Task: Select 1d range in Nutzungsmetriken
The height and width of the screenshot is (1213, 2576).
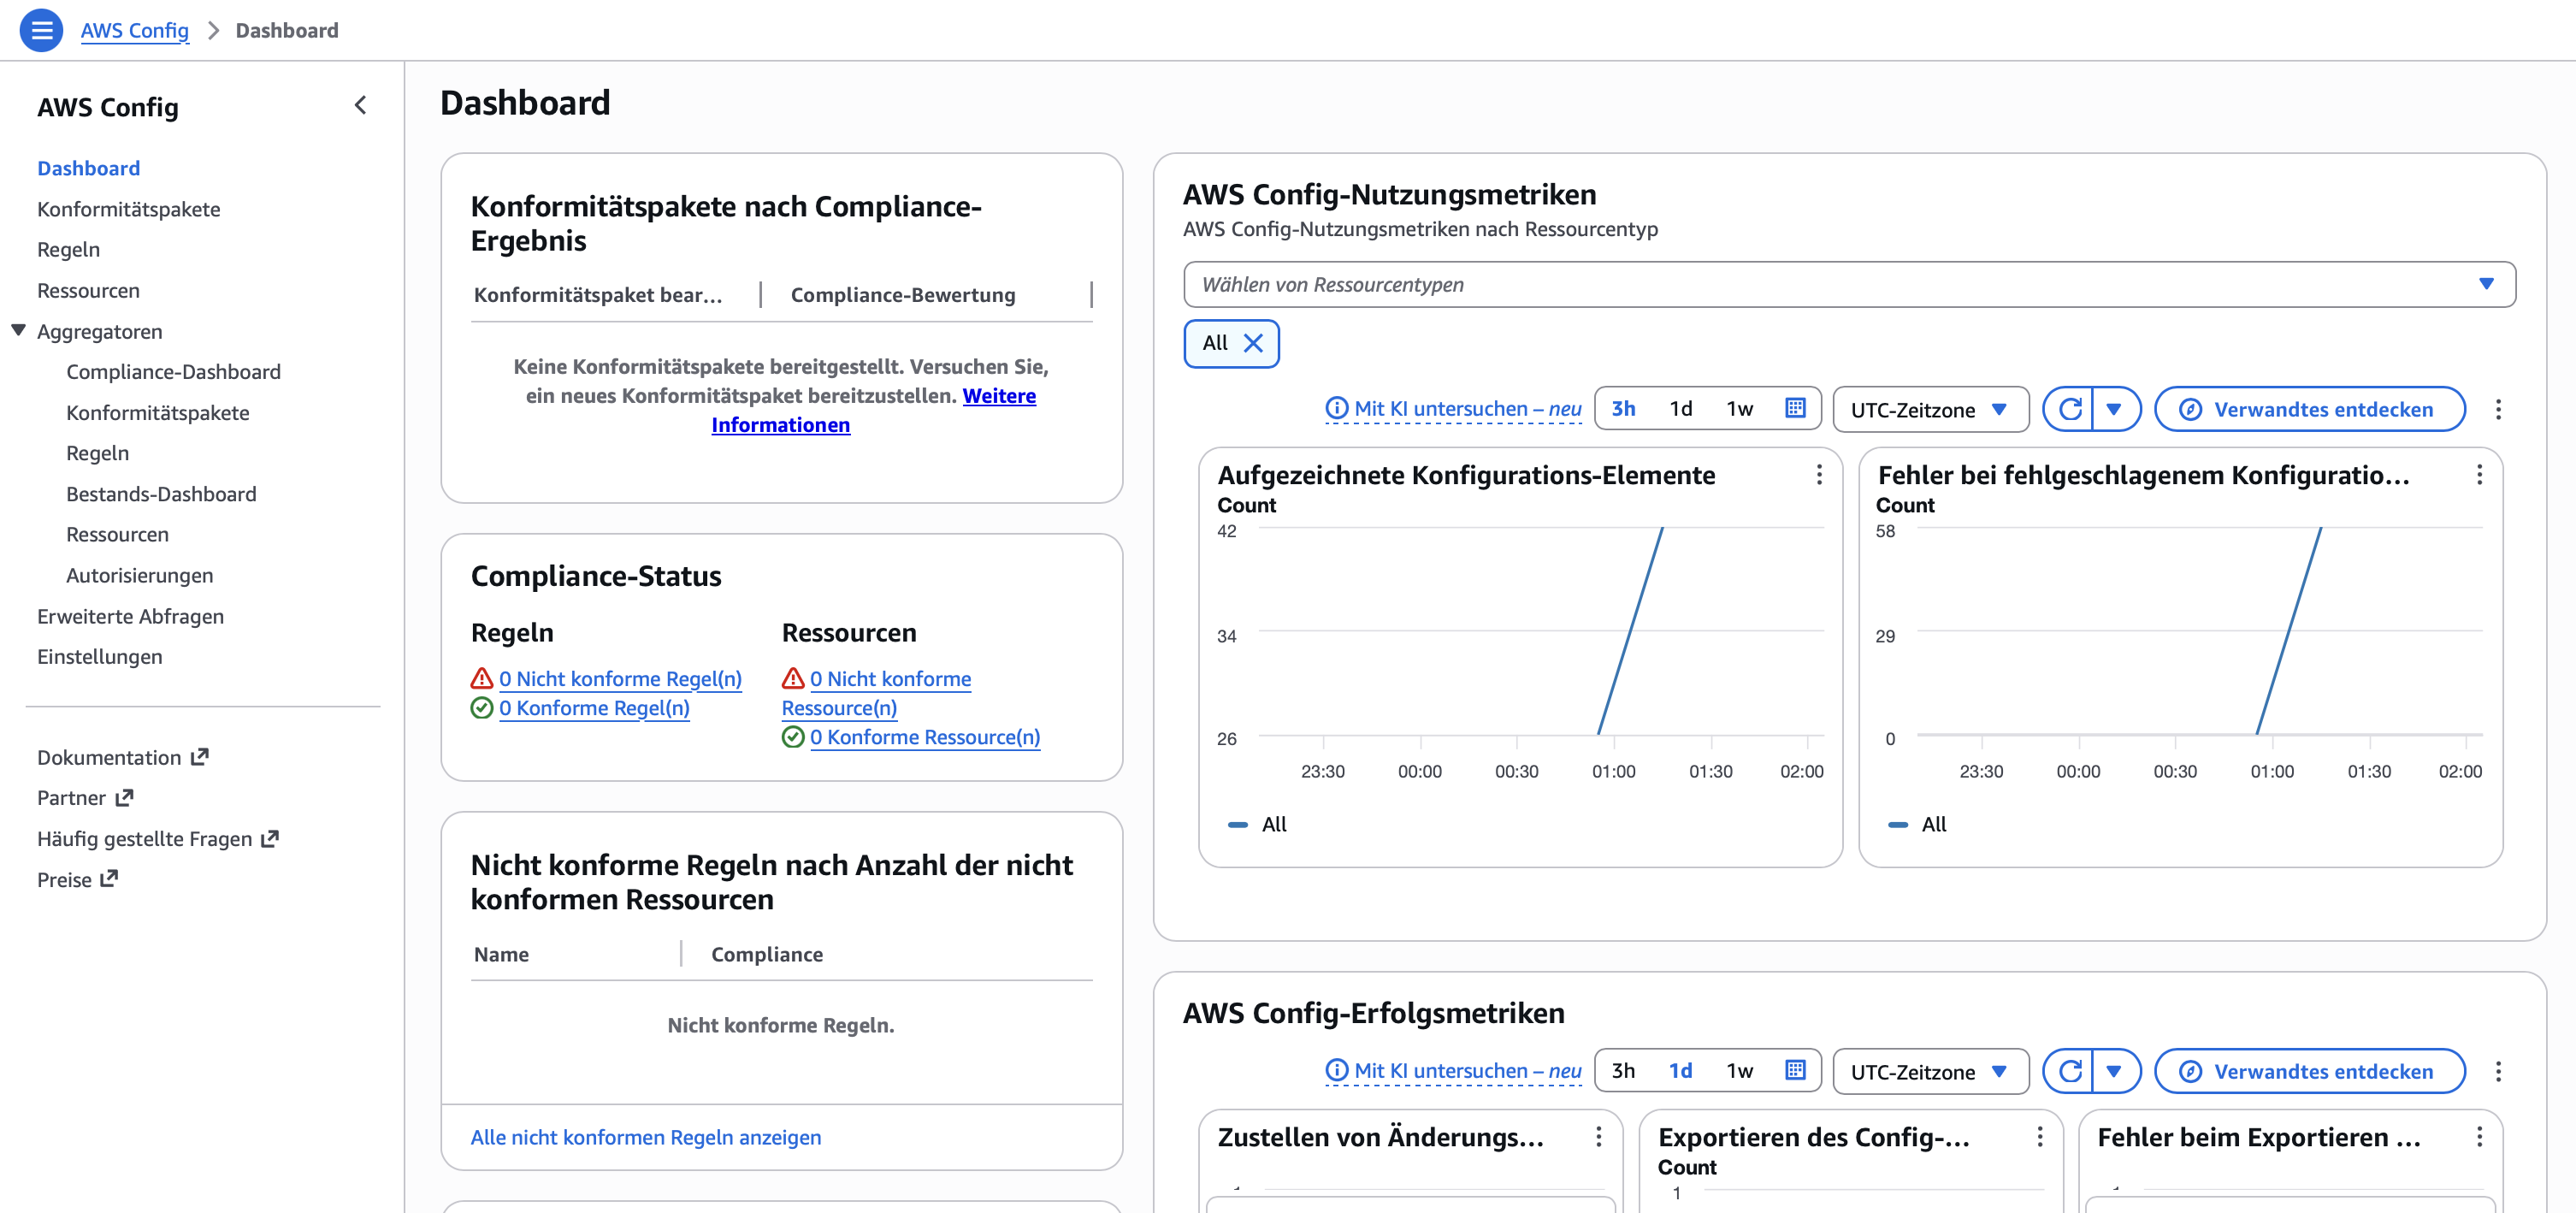Action: tap(1681, 408)
